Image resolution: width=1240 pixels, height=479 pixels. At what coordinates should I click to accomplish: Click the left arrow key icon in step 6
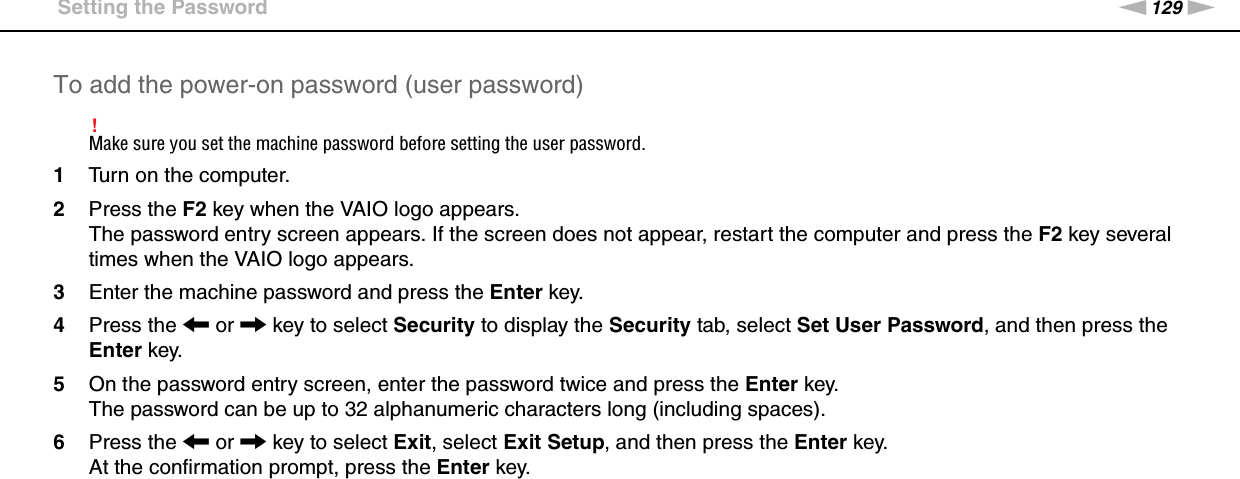[x=194, y=442]
